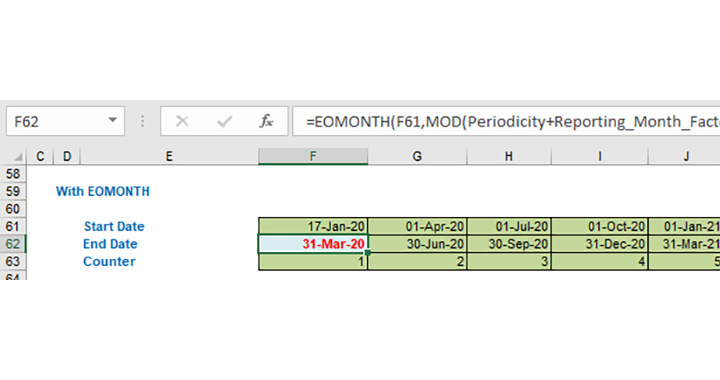Expand the Name Box dropdown arrow
The width and height of the screenshot is (720, 380).
(112, 120)
